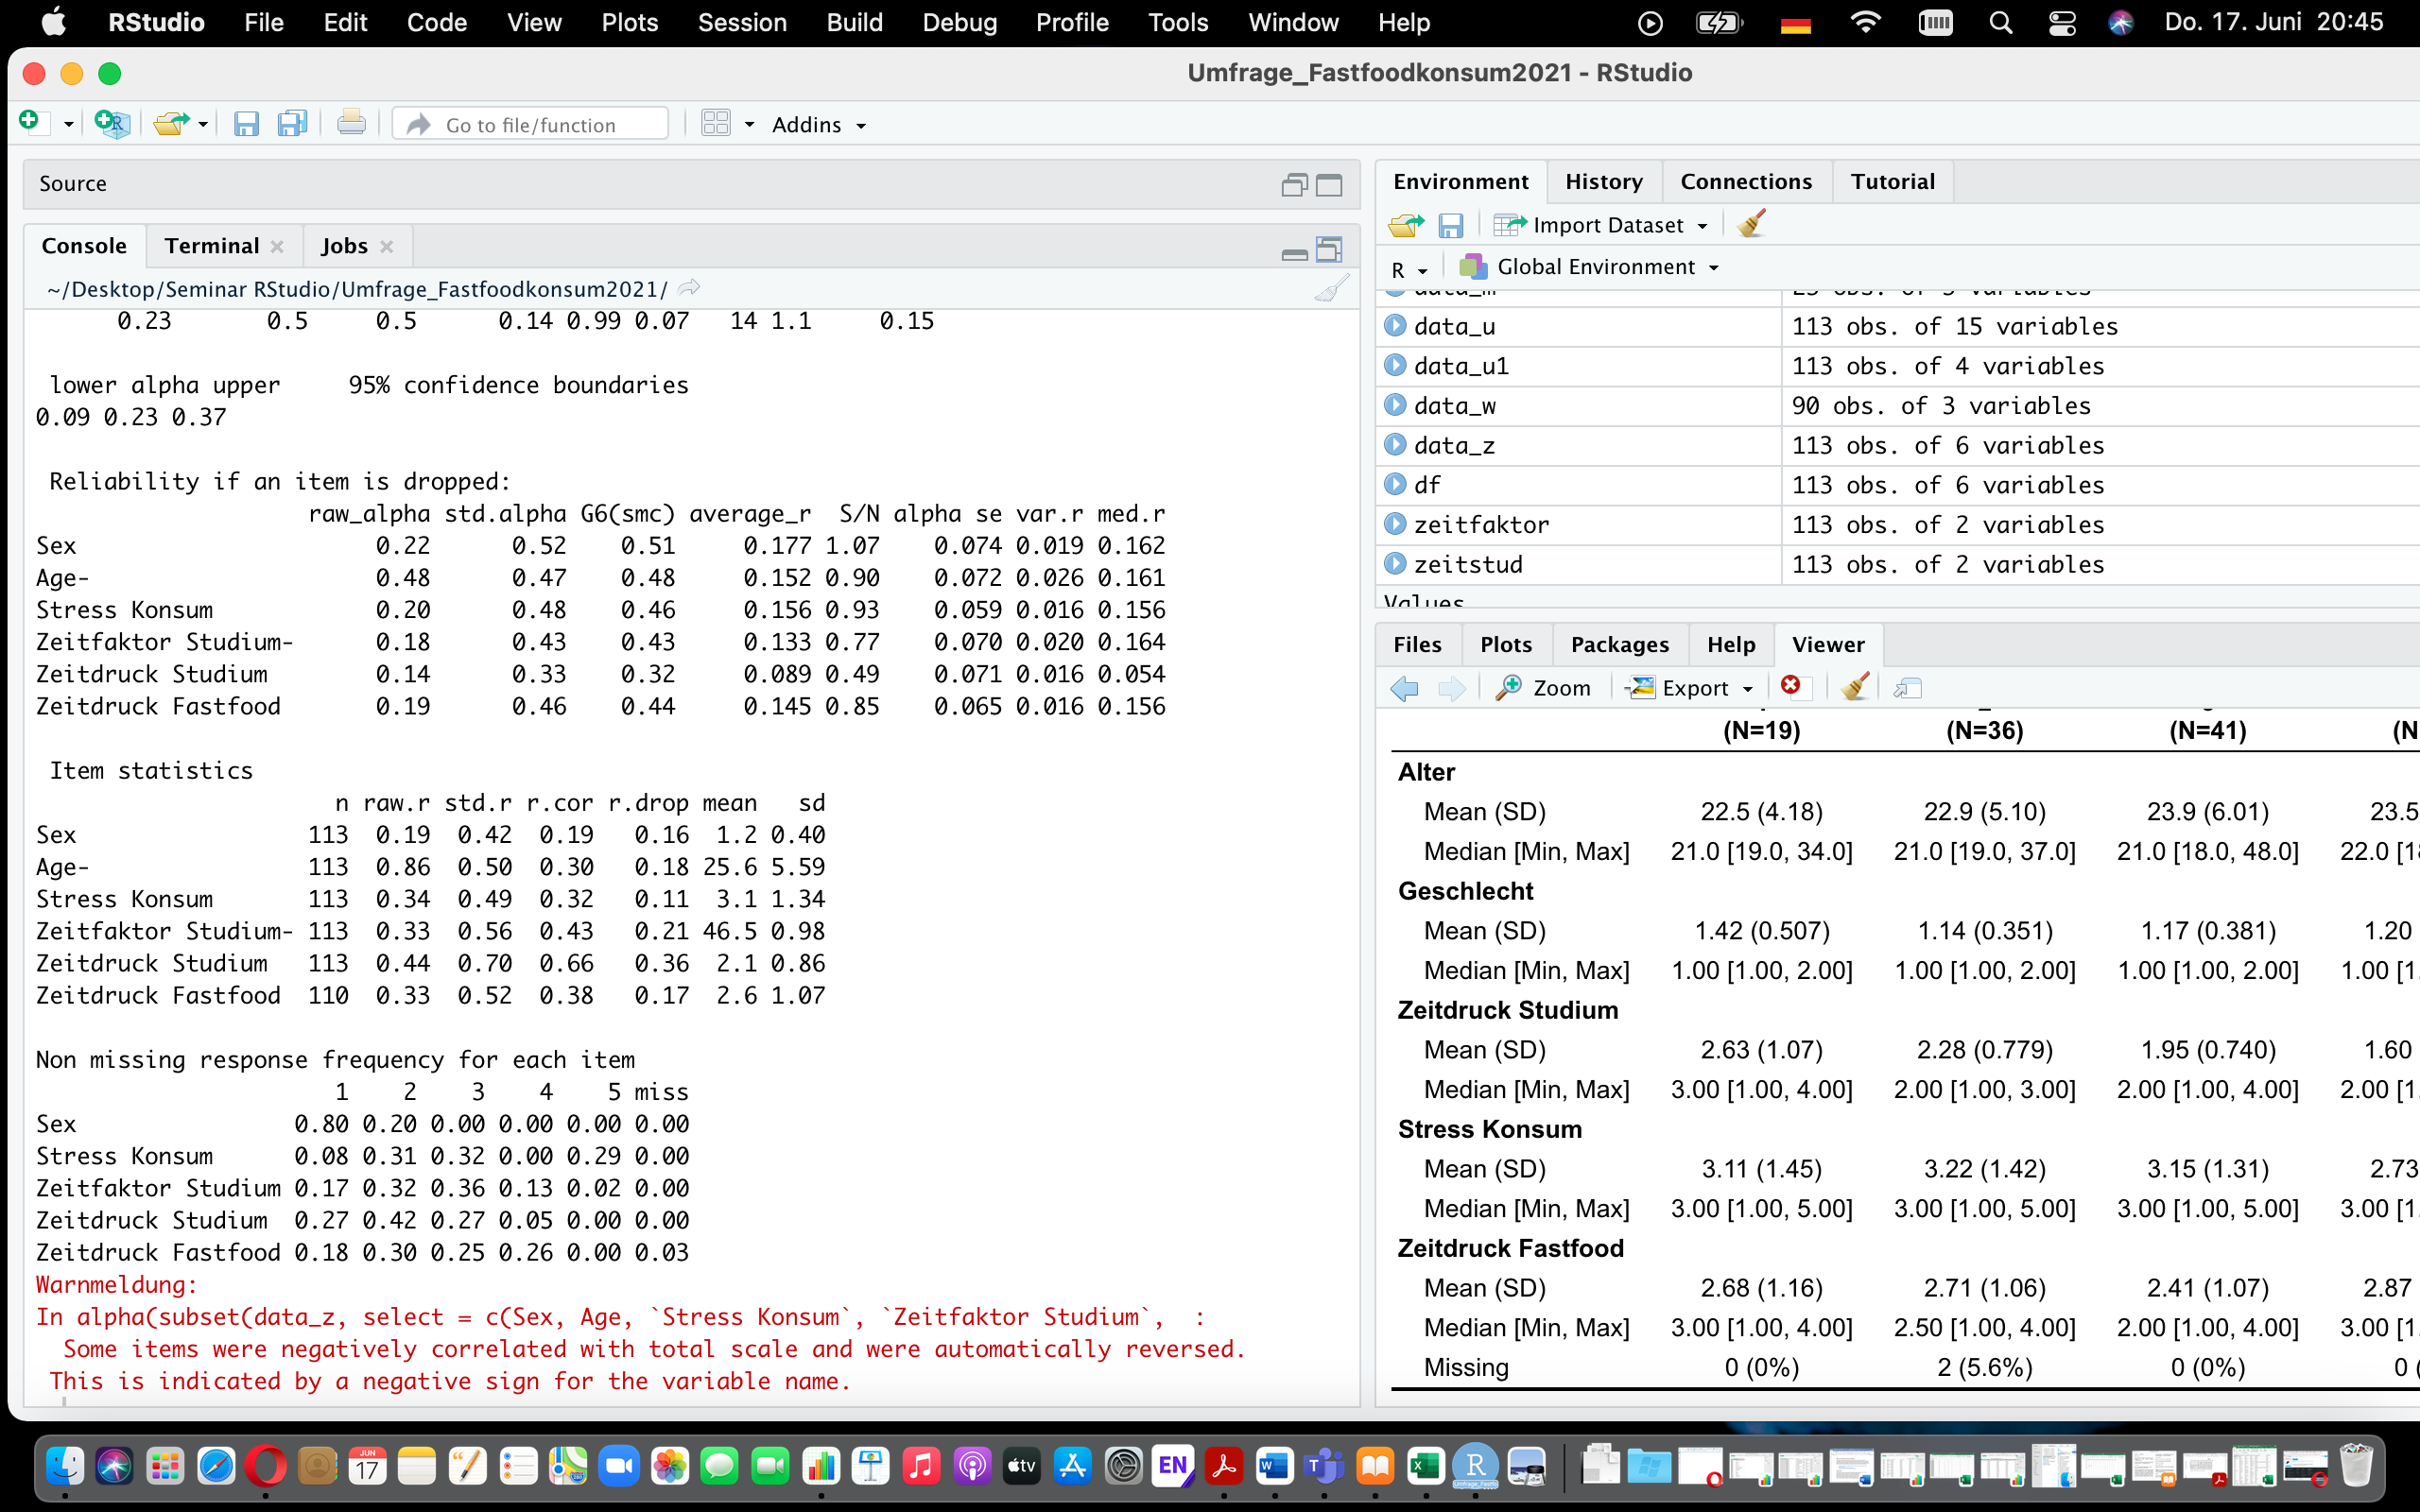Open the recent files dropdown arrow
This screenshot has width=2420, height=1512.
click(203, 125)
